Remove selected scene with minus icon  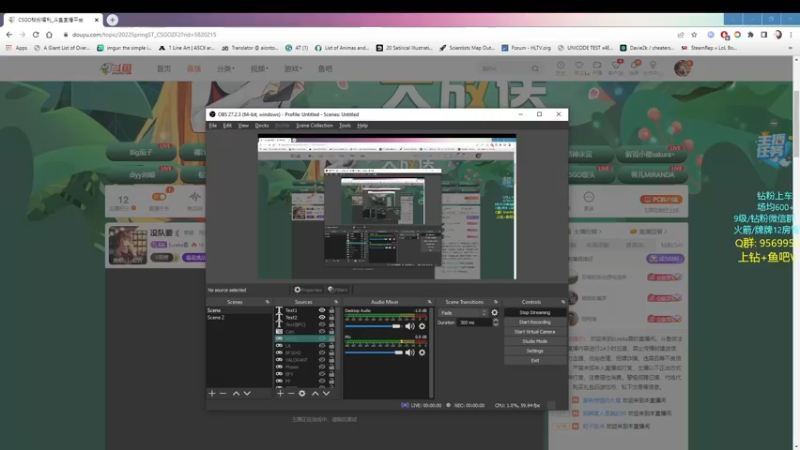(x=223, y=393)
